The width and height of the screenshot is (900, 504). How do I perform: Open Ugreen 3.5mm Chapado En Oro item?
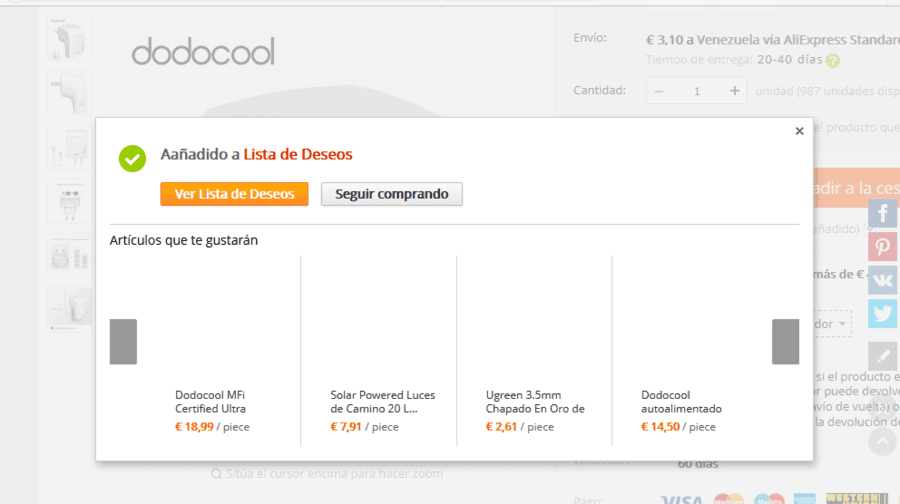coord(535,402)
